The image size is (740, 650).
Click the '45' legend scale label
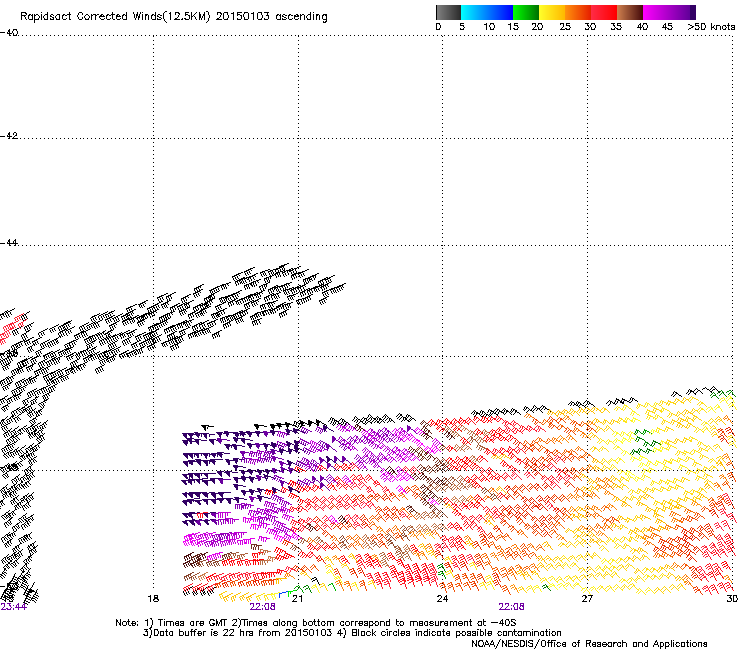click(x=667, y=27)
